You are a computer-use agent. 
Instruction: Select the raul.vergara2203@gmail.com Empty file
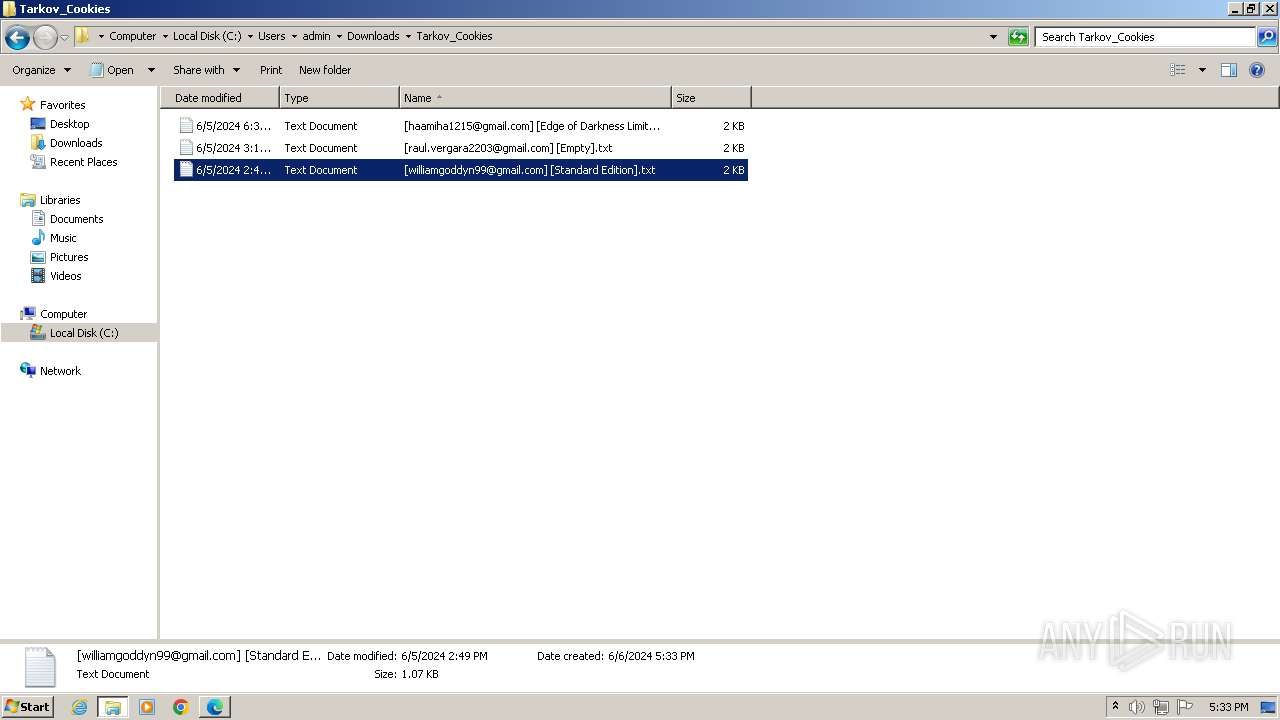(x=461, y=148)
